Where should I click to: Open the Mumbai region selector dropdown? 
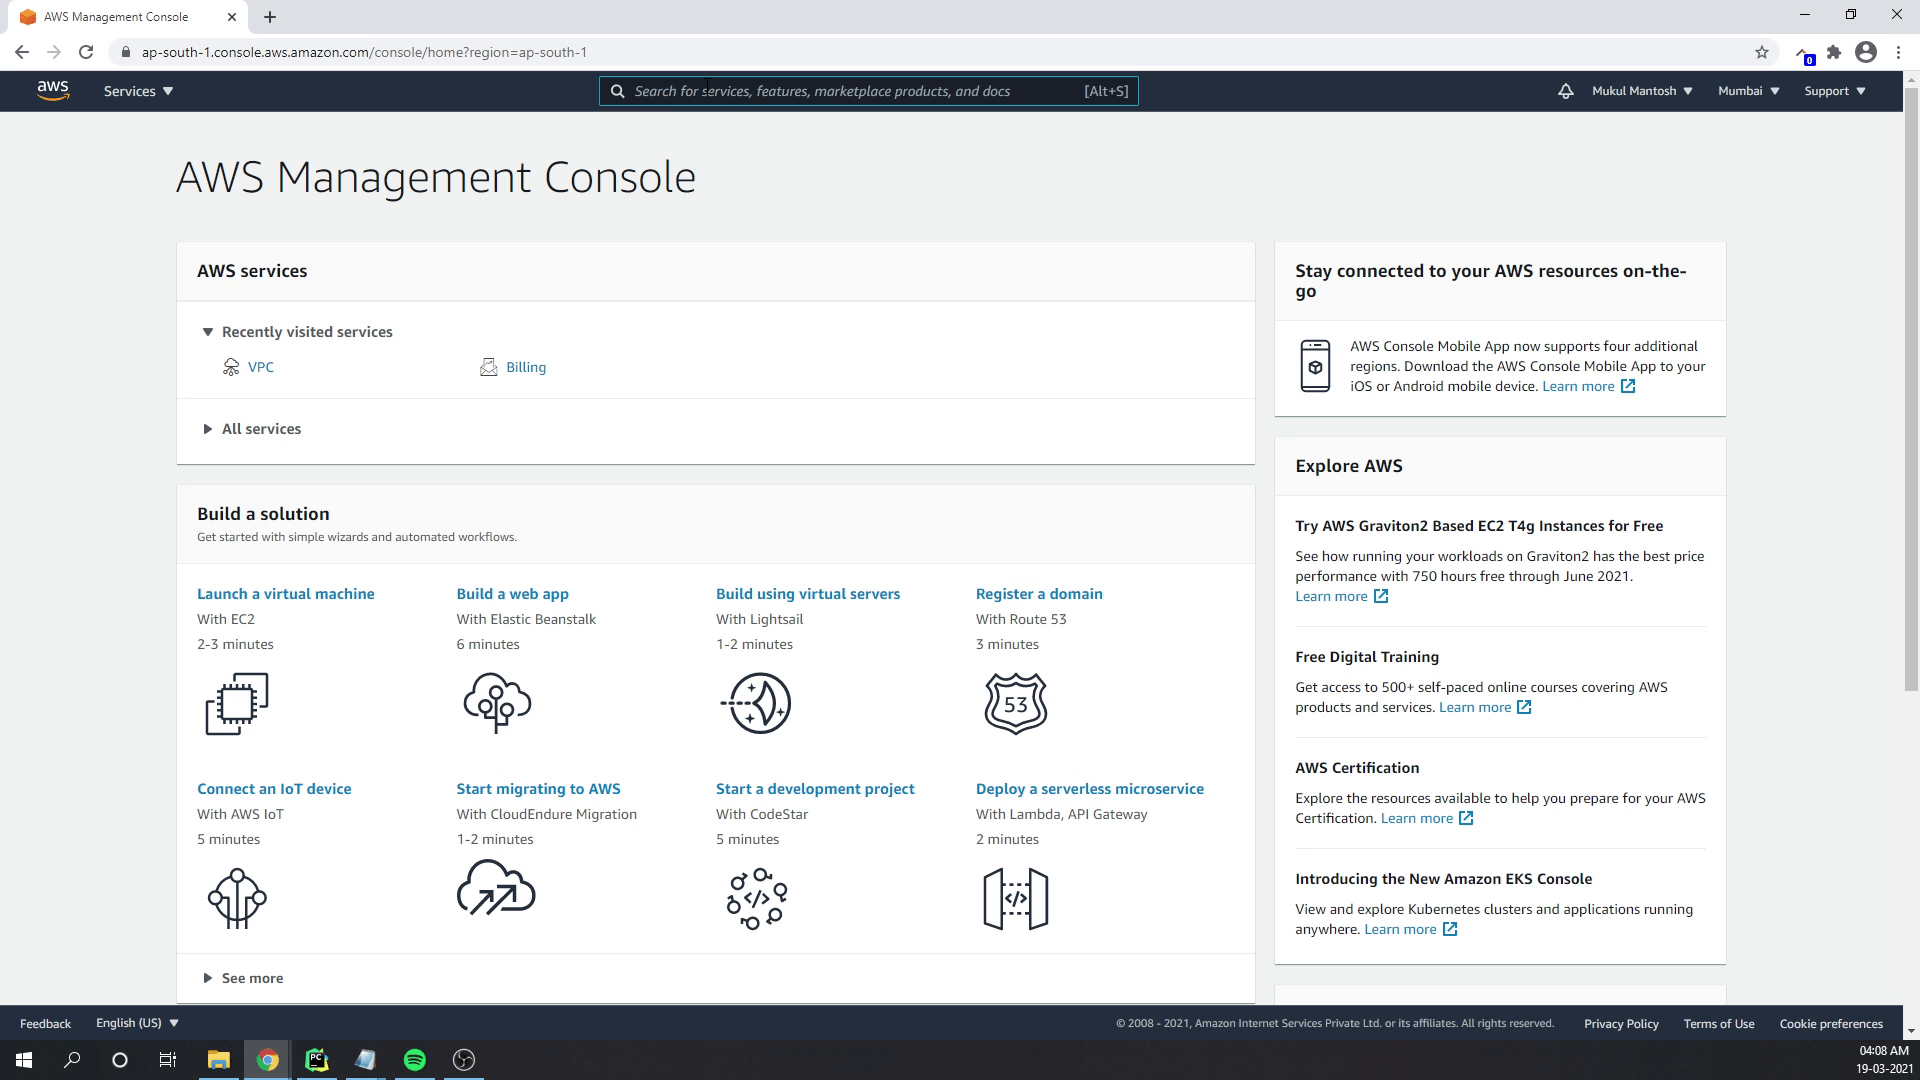[x=1750, y=91]
